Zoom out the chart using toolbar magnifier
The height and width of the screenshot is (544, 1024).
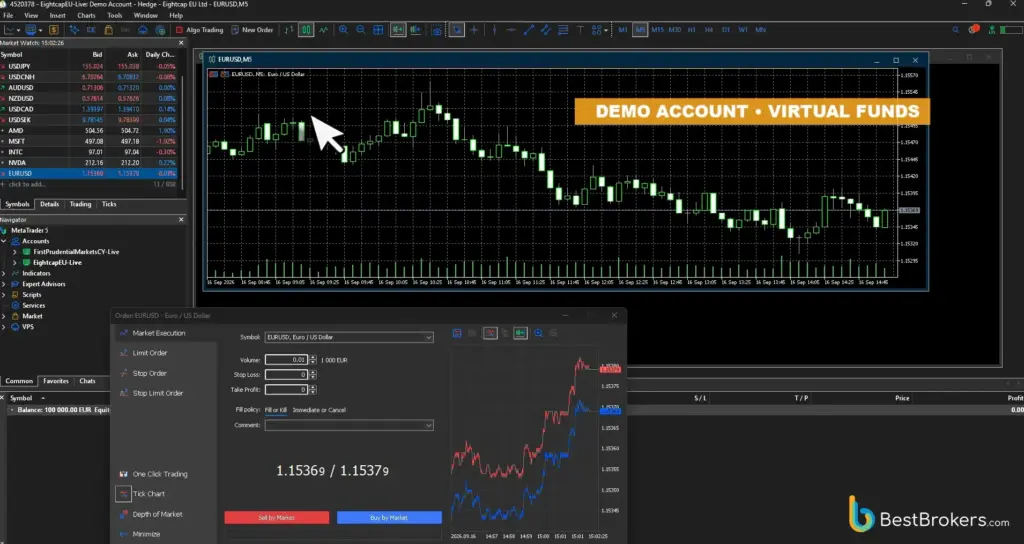360,30
